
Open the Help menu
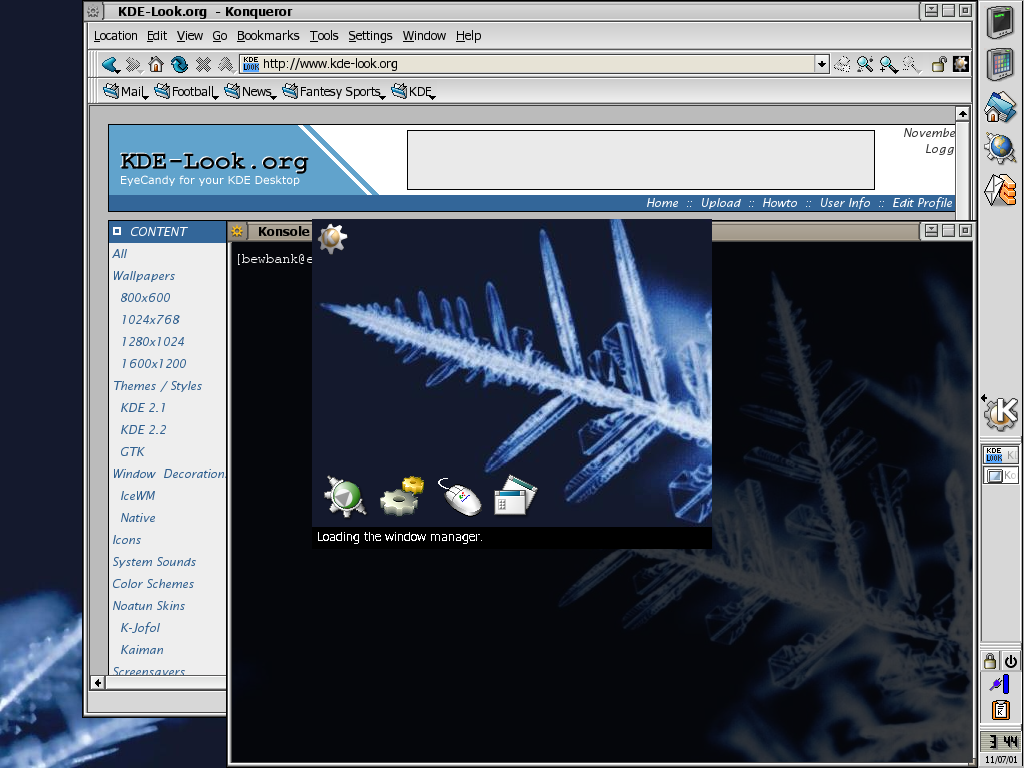(x=468, y=36)
